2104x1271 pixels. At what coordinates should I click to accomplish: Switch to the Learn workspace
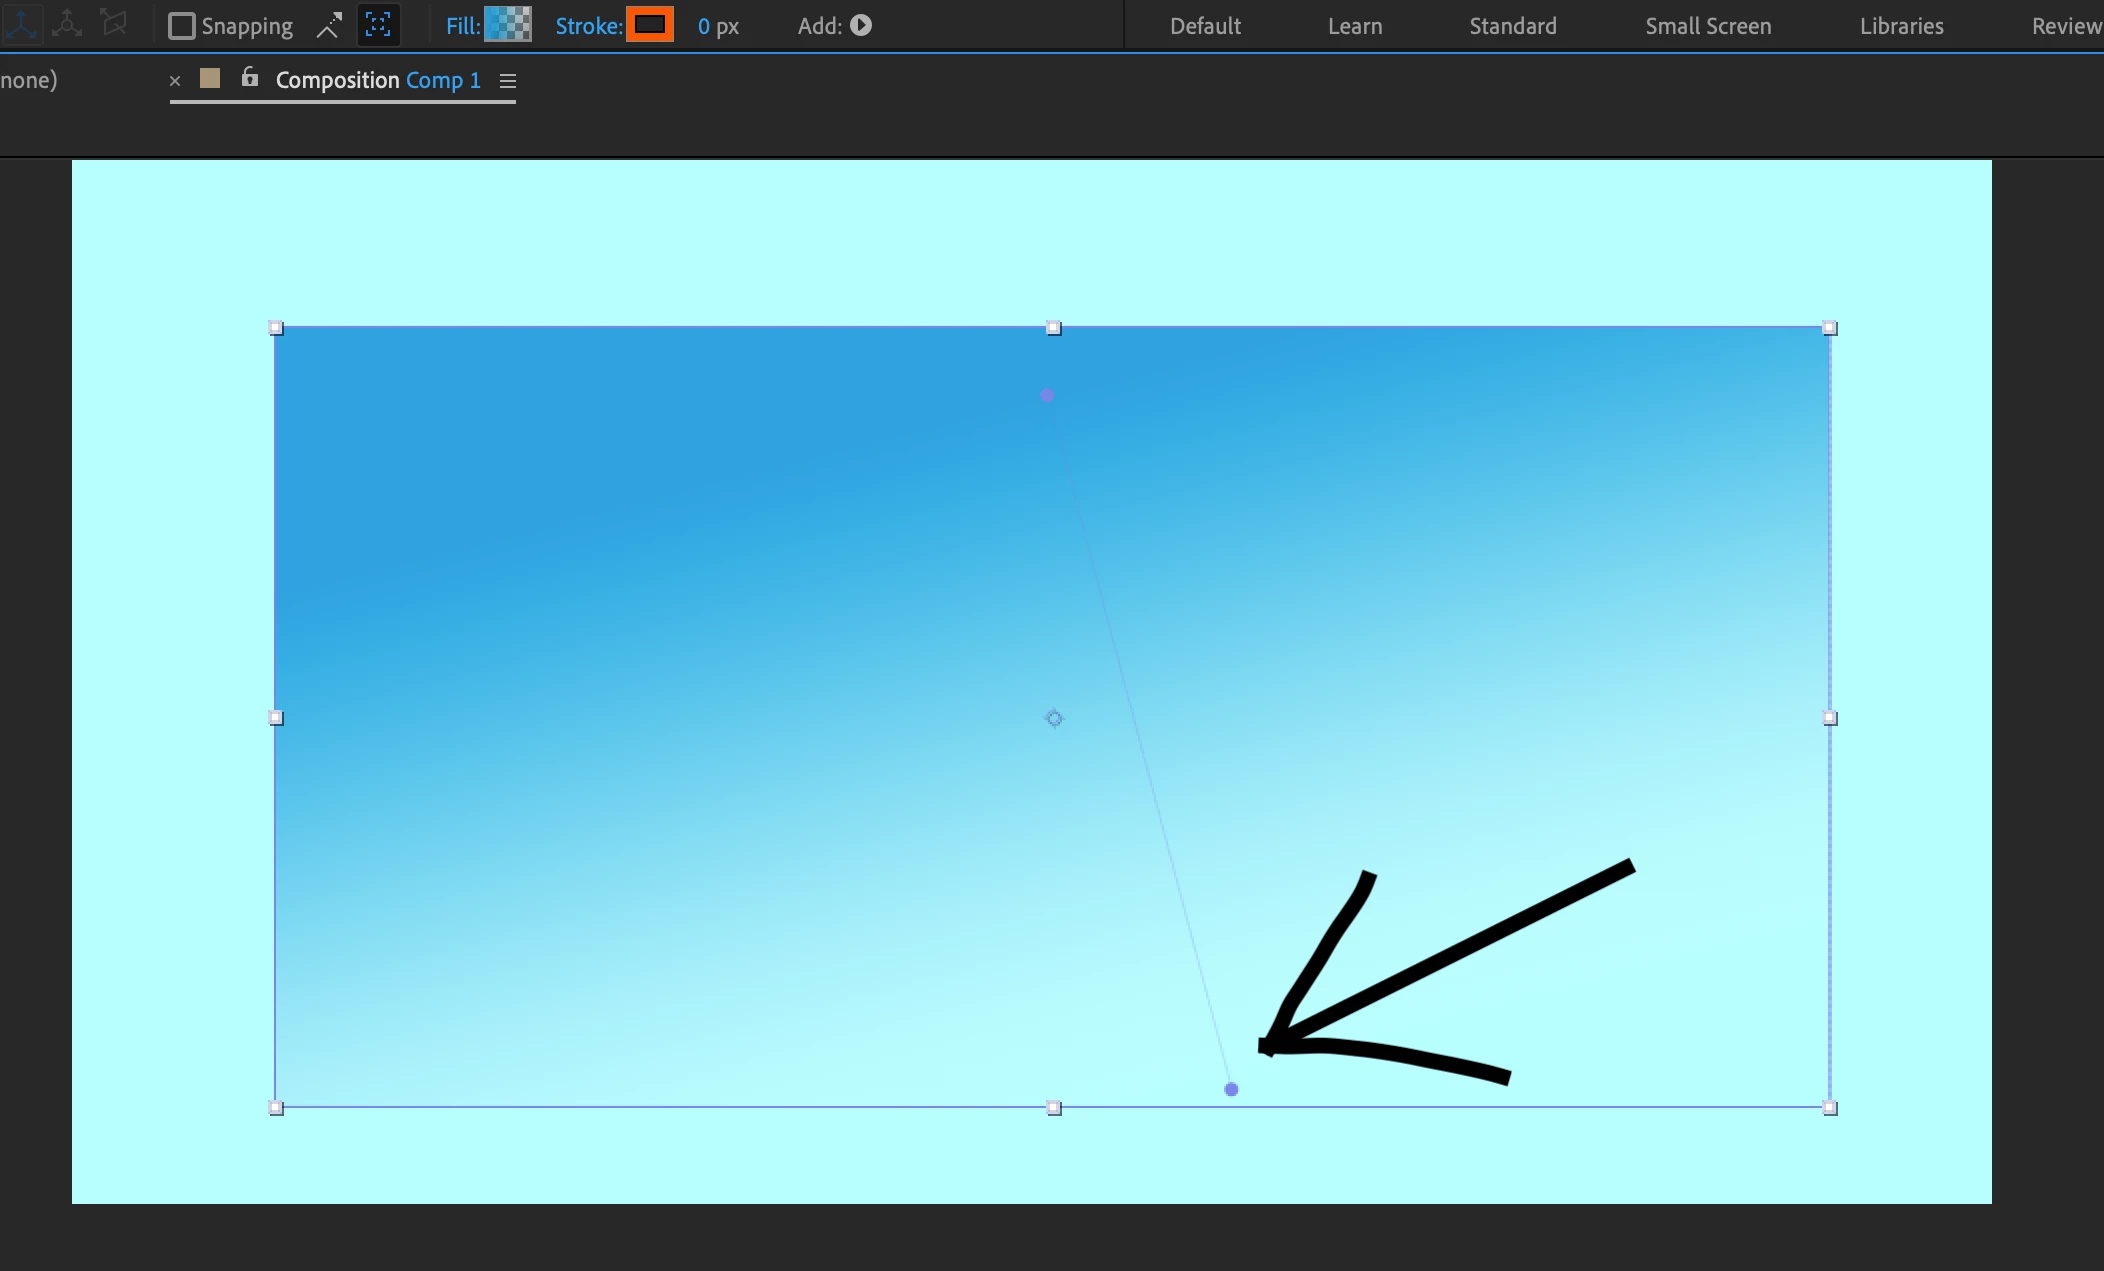coord(1355,26)
